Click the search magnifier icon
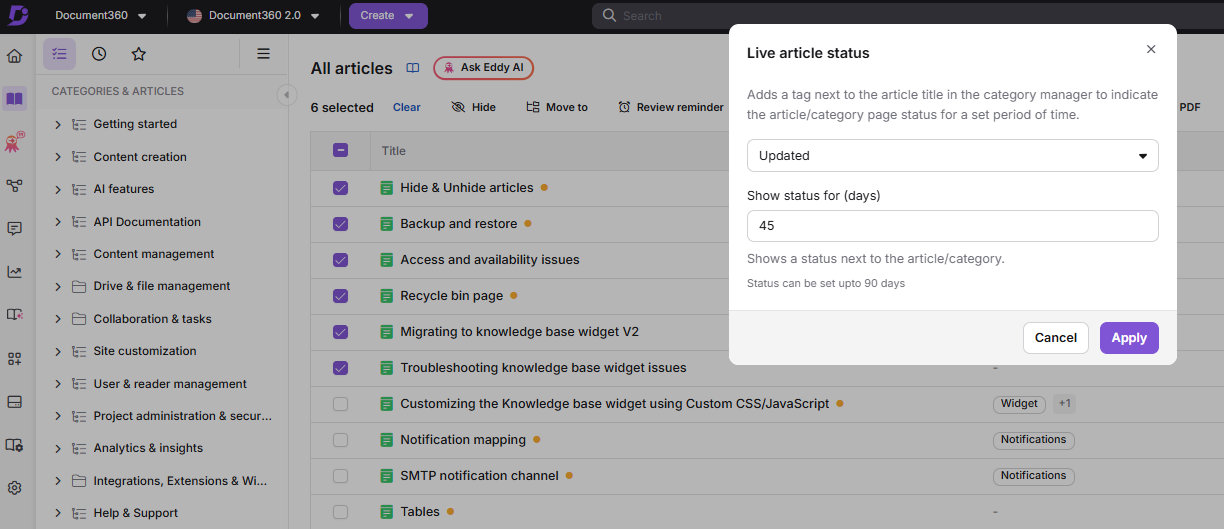Screen dimensions: 1224x529 609,16
